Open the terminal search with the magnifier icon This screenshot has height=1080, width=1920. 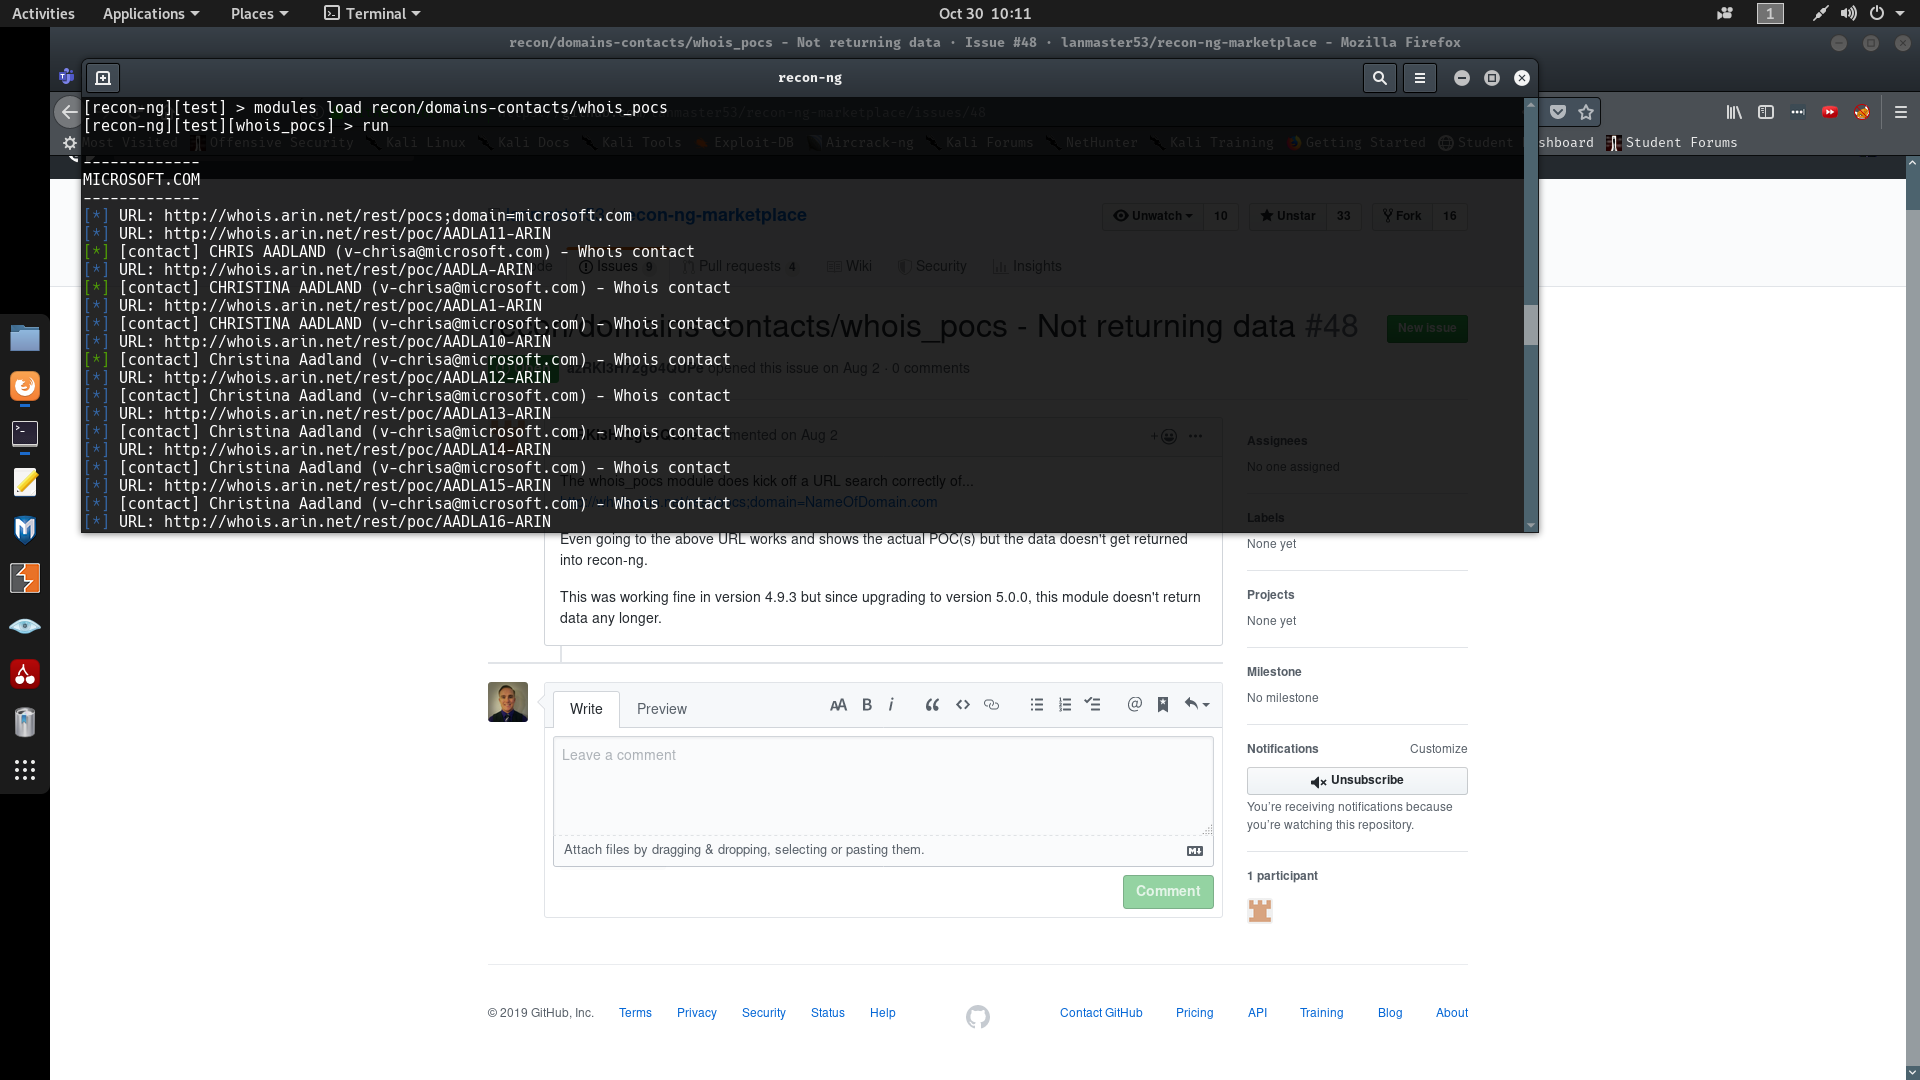[1379, 77]
